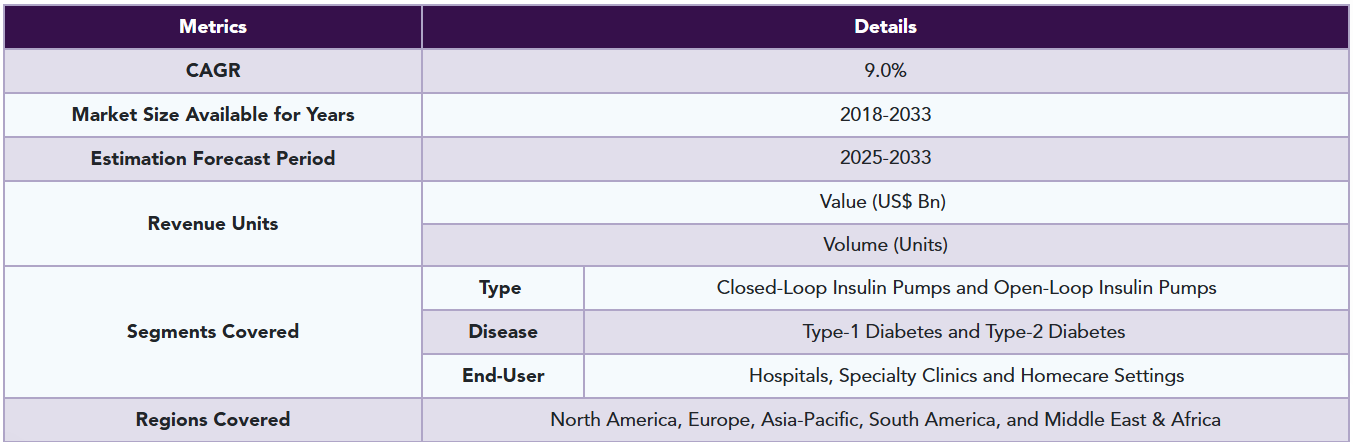
Task: Click the North America, Europe regions list
Action: pyautogui.click(x=885, y=420)
